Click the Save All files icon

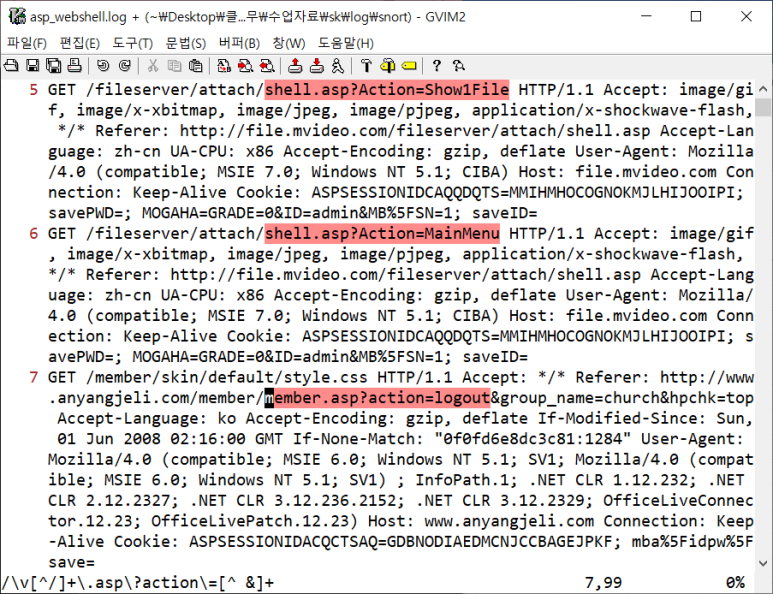click(53, 66)
